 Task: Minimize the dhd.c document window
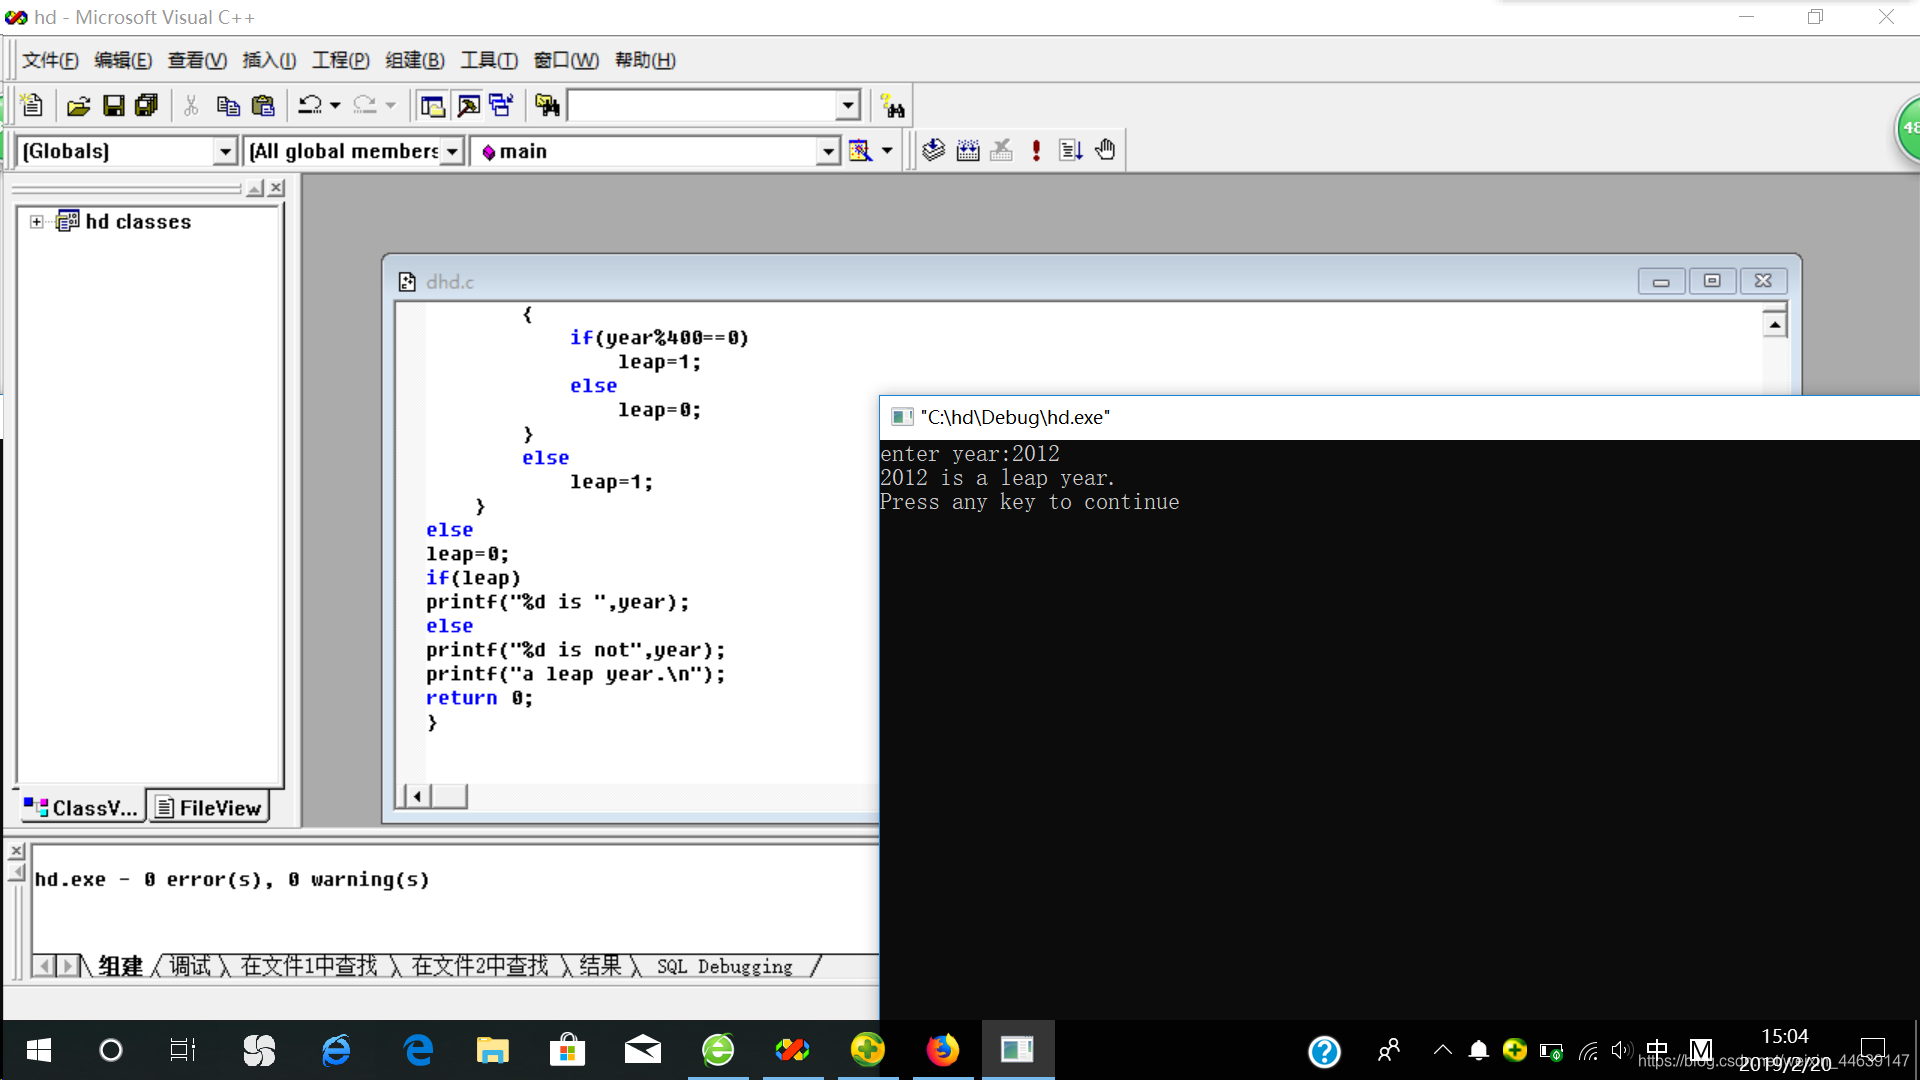click(x=1661, y=281)
